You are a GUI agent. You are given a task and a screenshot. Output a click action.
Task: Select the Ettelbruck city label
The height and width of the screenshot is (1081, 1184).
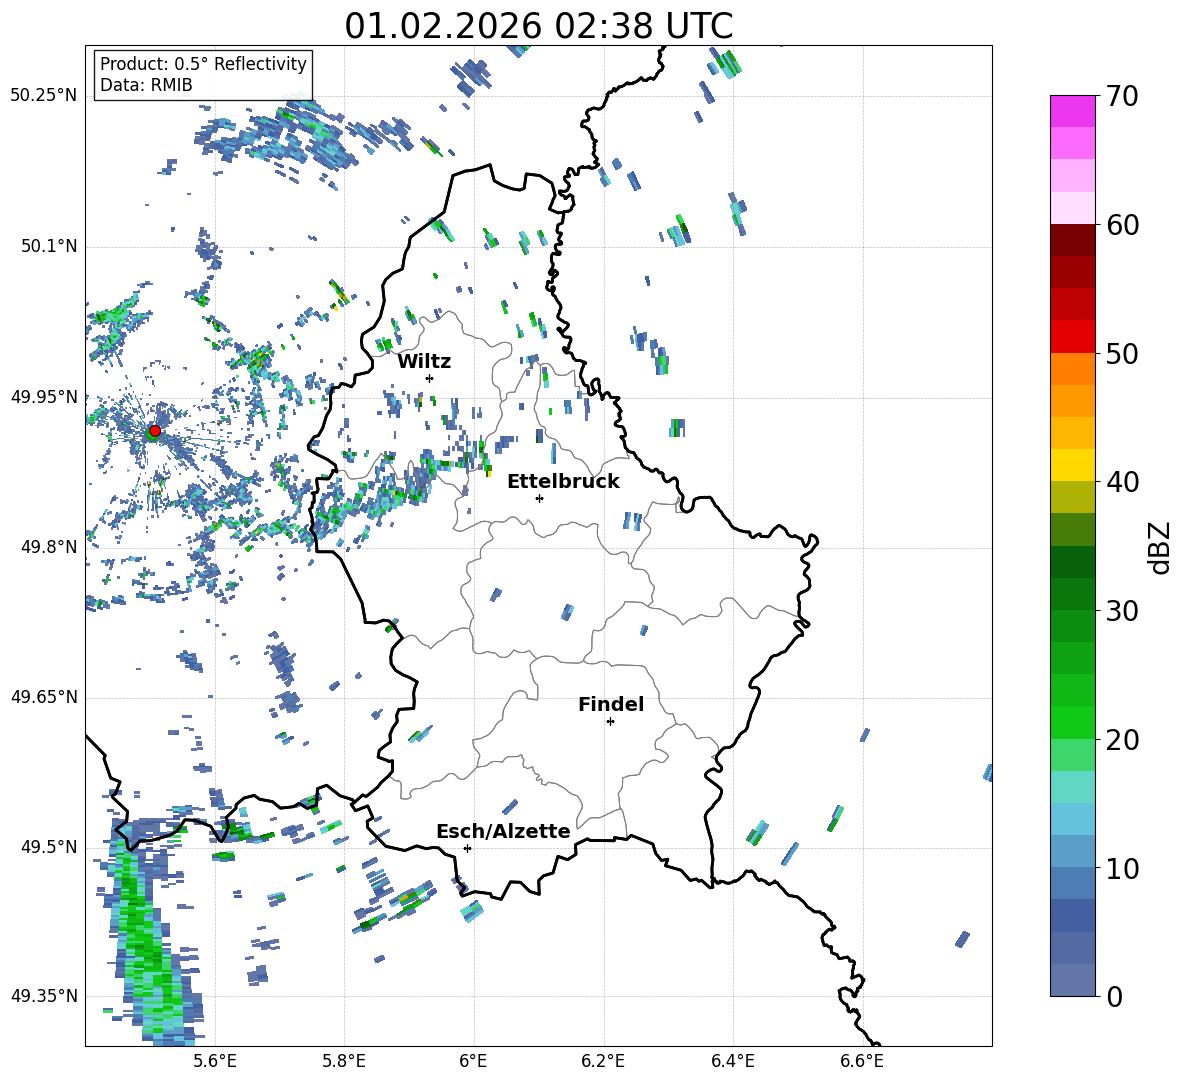(x=563, y=482)
